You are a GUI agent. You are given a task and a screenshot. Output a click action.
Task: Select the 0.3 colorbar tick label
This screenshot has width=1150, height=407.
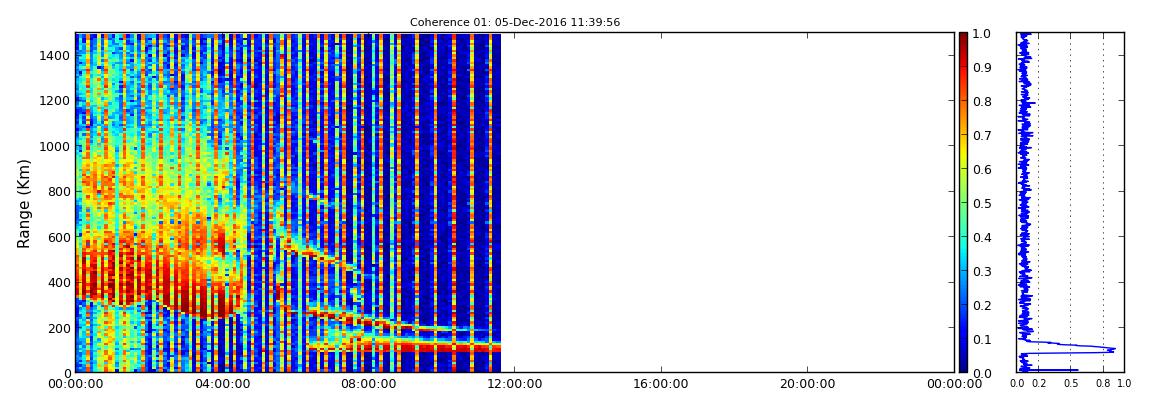point(983,271)
